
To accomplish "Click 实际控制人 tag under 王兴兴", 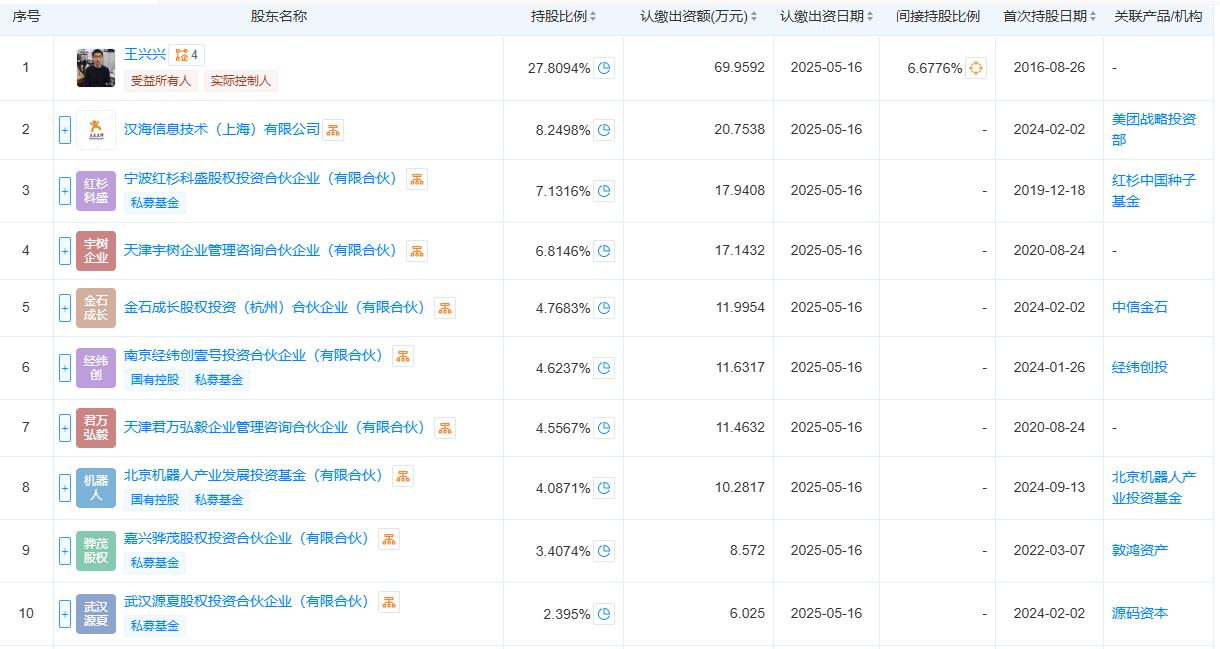I will [241, 81].
